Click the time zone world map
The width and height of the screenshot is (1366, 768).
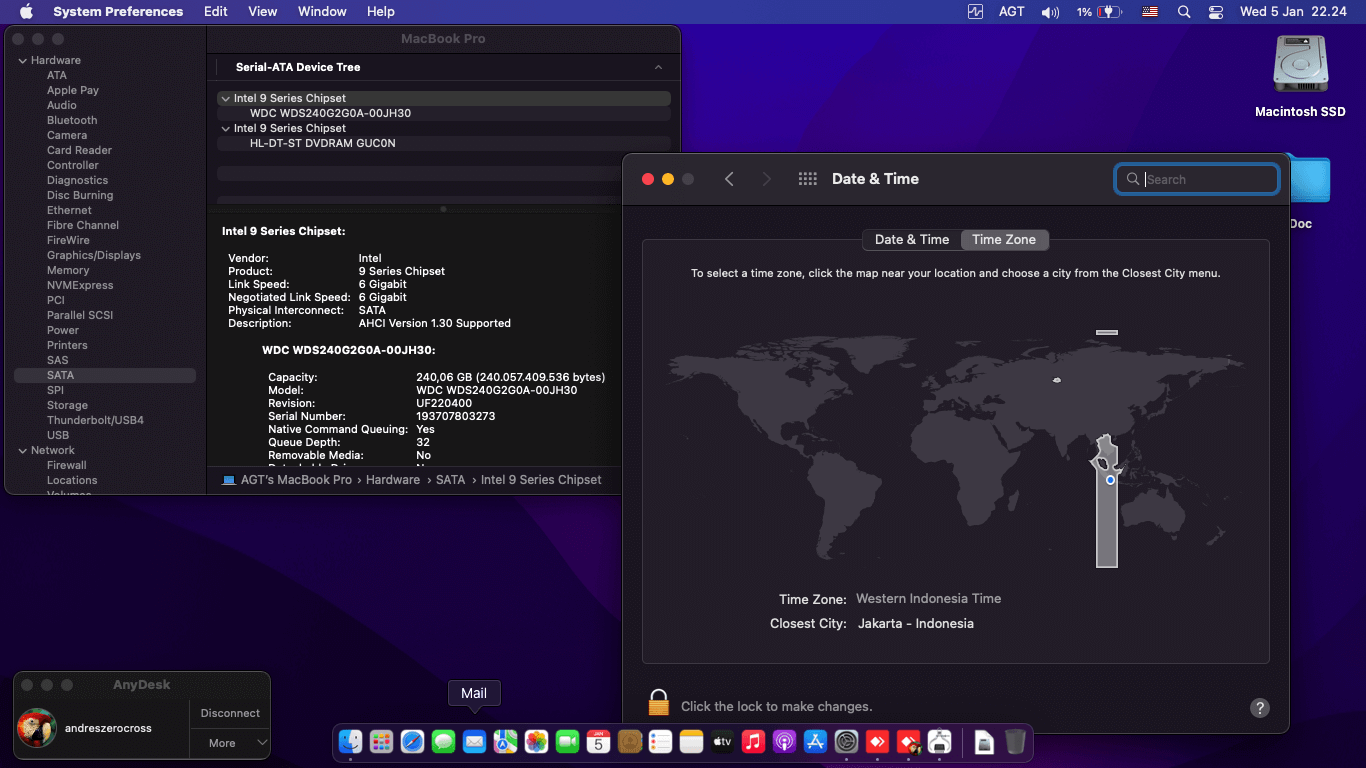(x=955, y=450)
